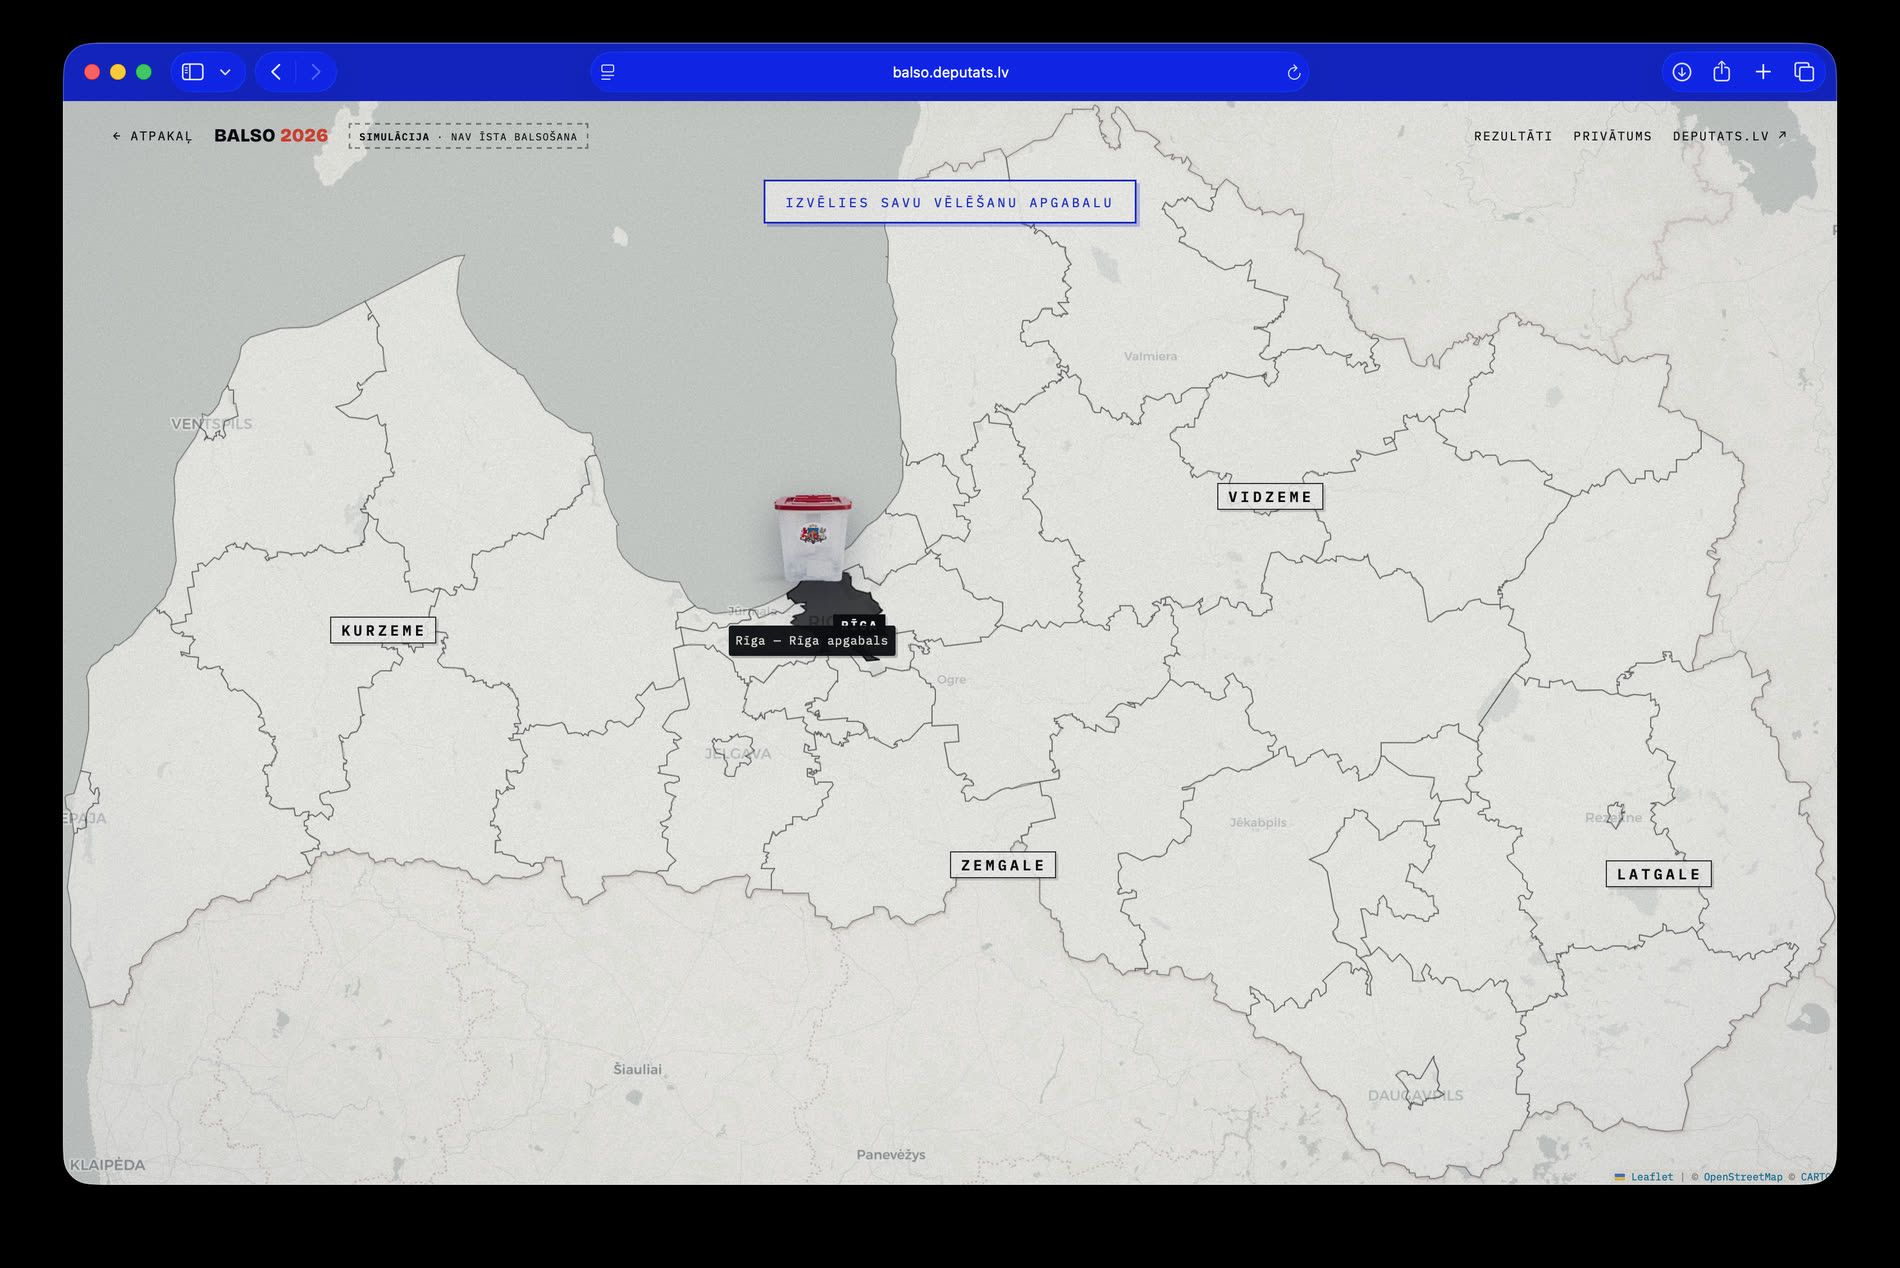
Task: Select the LATGALE region label
Action: tap(1659, 874)
